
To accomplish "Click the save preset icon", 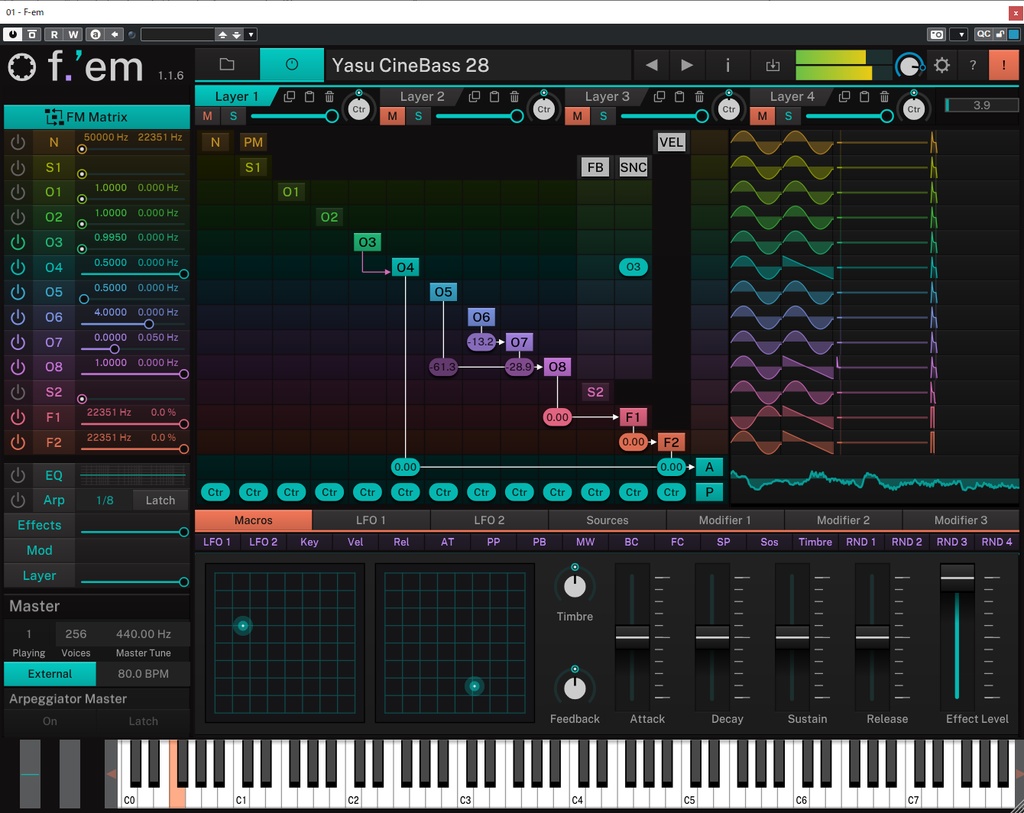I will [x=772, y=64].
